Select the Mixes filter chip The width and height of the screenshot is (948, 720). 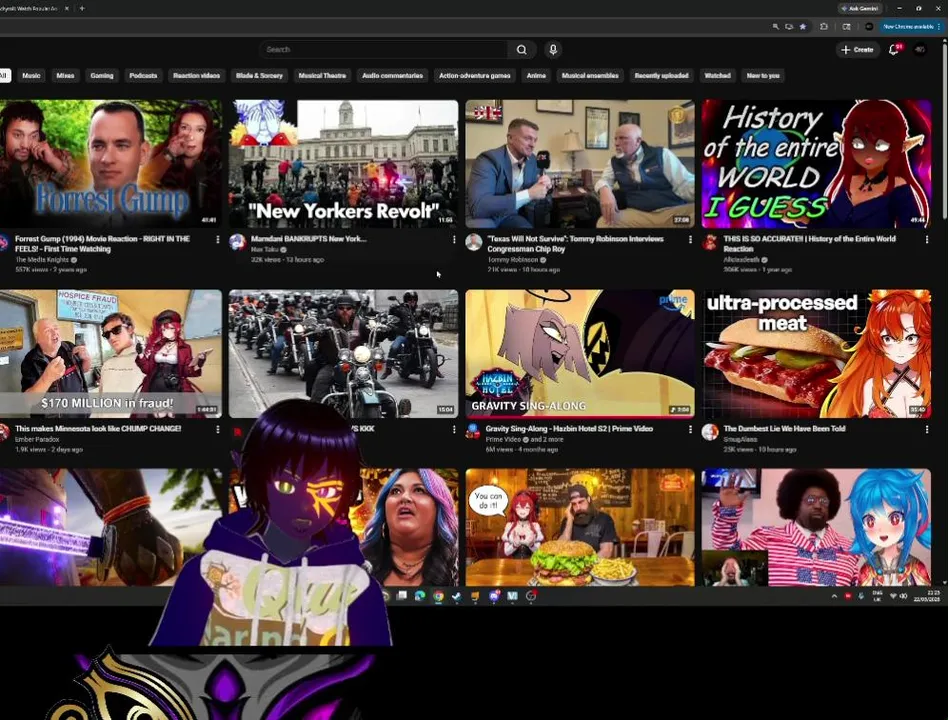click(65, 76)
